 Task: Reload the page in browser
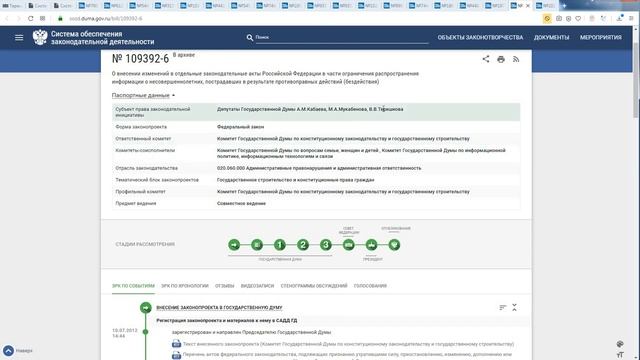click(x=31, y=18)
